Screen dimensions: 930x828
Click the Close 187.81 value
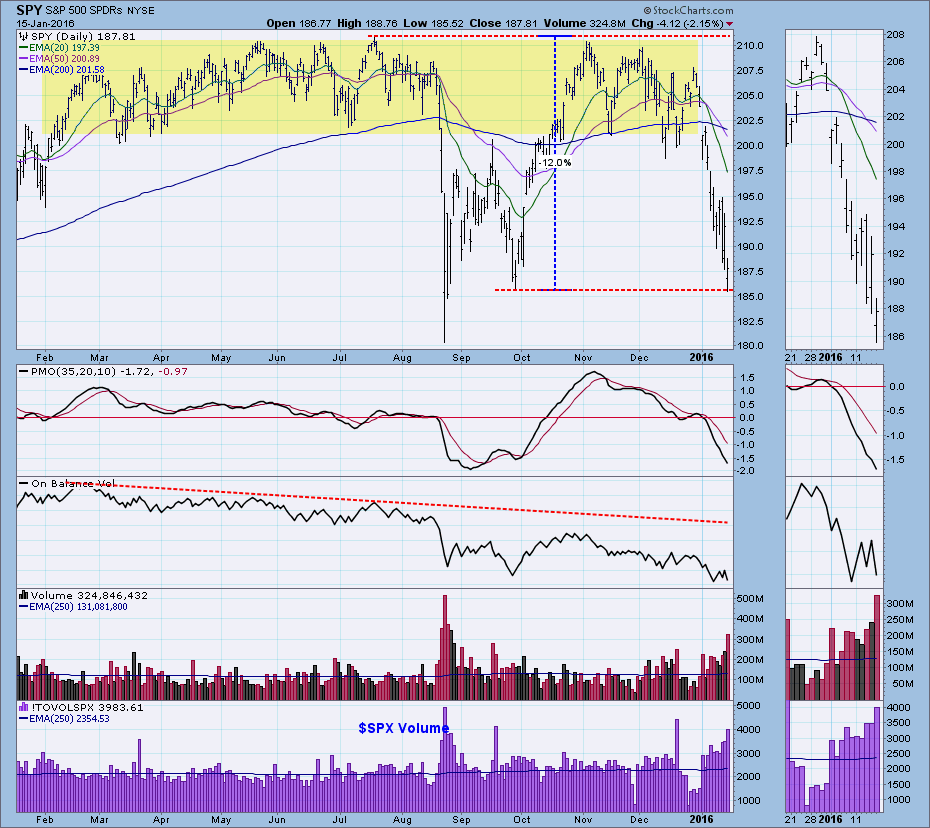(x=504, y=24)
